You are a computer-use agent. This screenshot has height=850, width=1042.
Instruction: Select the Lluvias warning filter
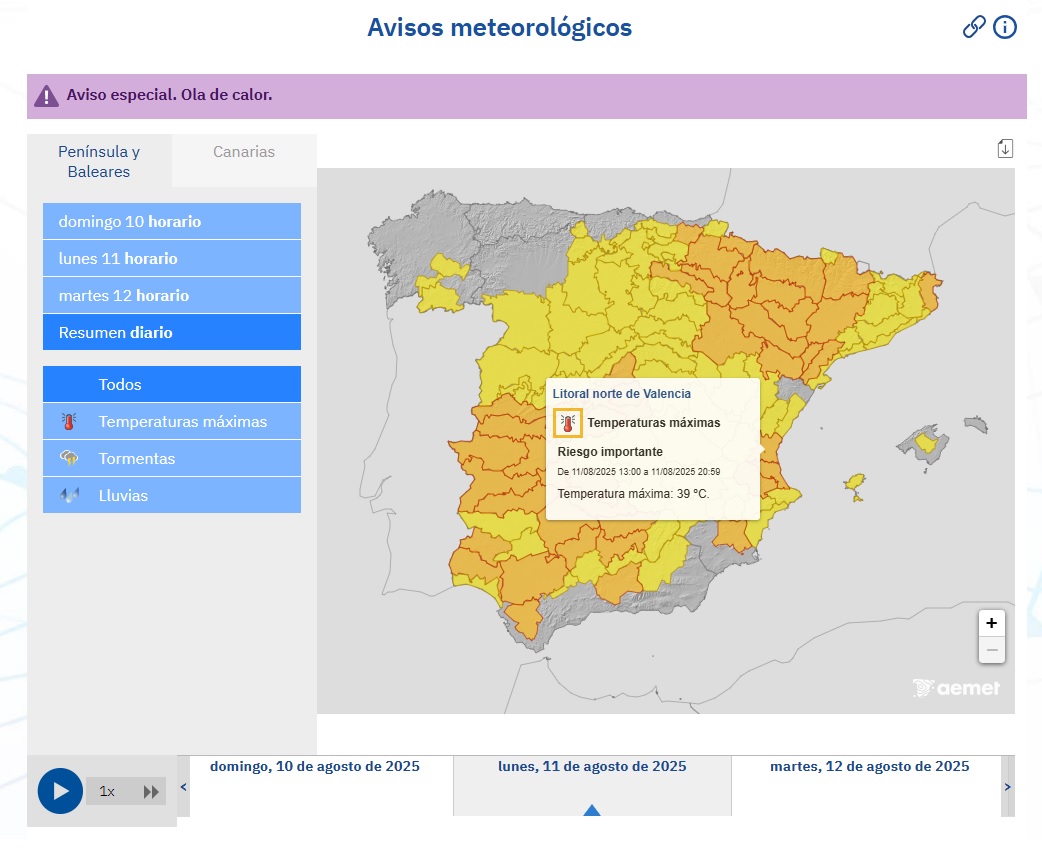tap(171, 494)
